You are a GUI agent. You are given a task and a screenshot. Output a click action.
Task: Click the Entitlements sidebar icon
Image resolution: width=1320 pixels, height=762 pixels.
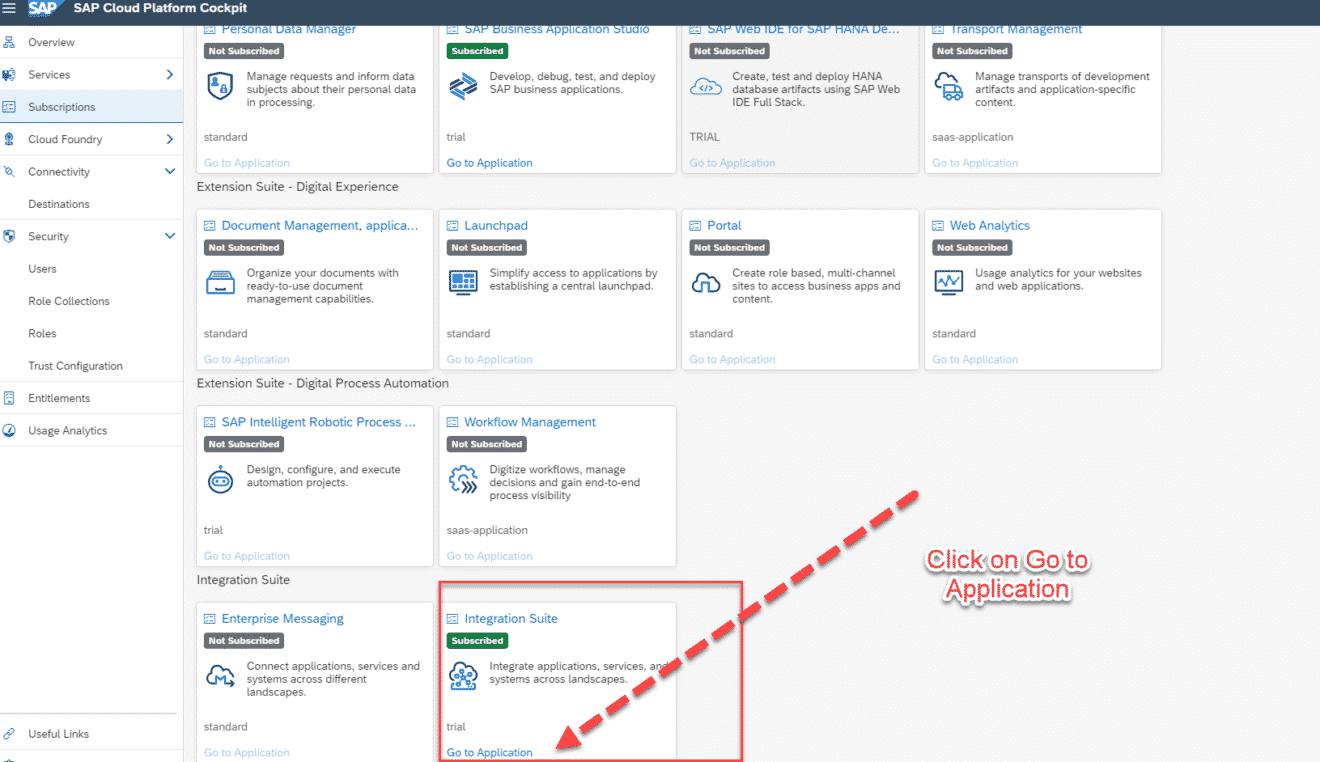point(9,398)
